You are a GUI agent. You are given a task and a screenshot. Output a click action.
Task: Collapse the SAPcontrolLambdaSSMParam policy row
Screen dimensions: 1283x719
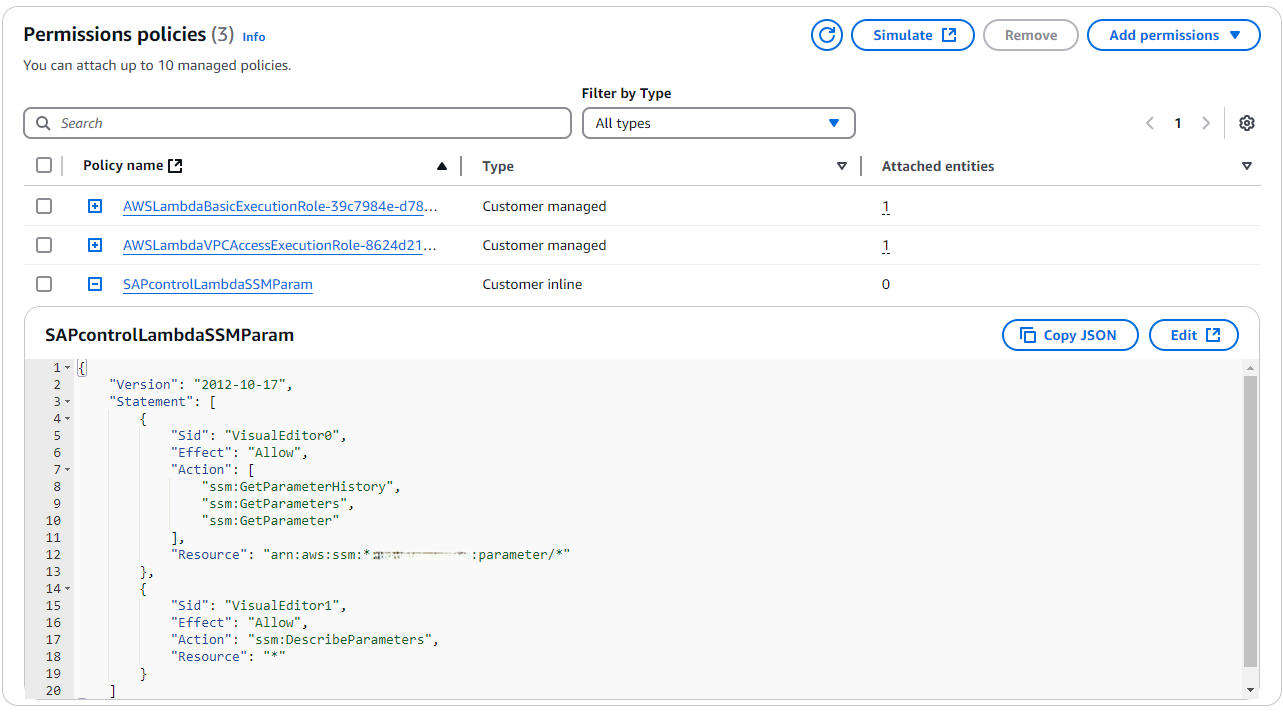click(x=95, y=284)
